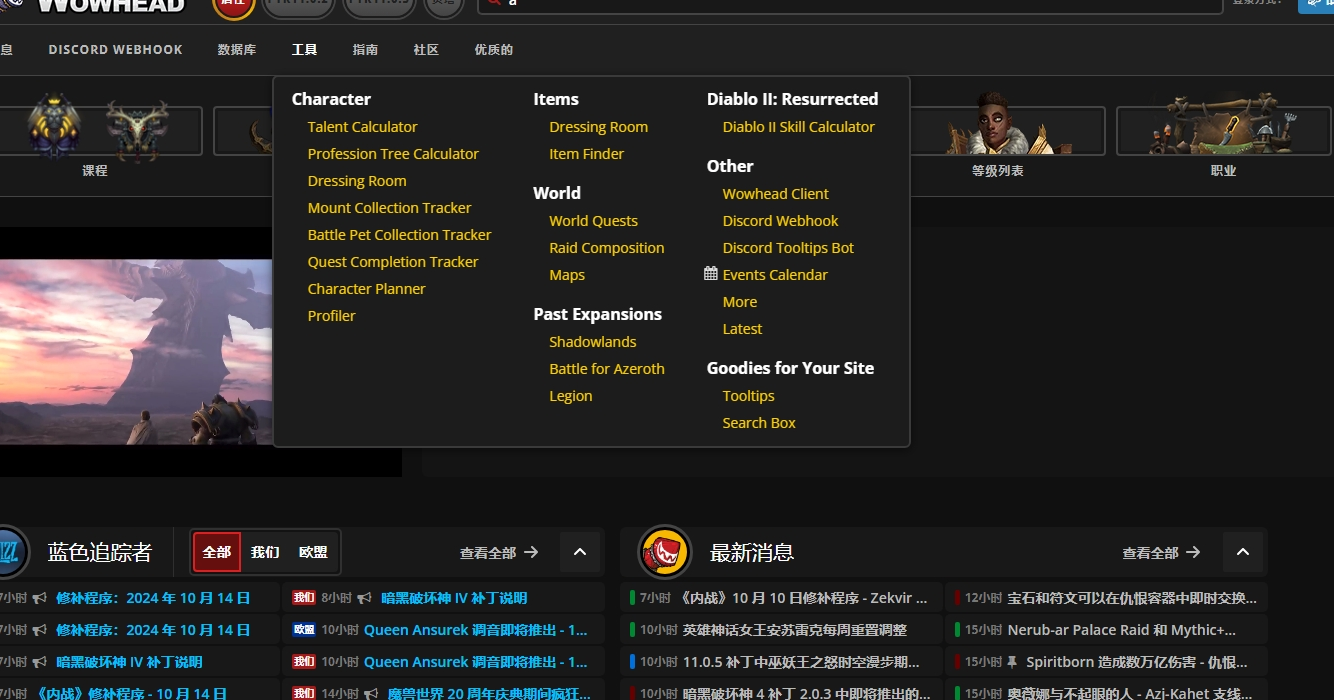Open Dressing Room under Items
Screen dimensions: 1334x700
point(598,127)
